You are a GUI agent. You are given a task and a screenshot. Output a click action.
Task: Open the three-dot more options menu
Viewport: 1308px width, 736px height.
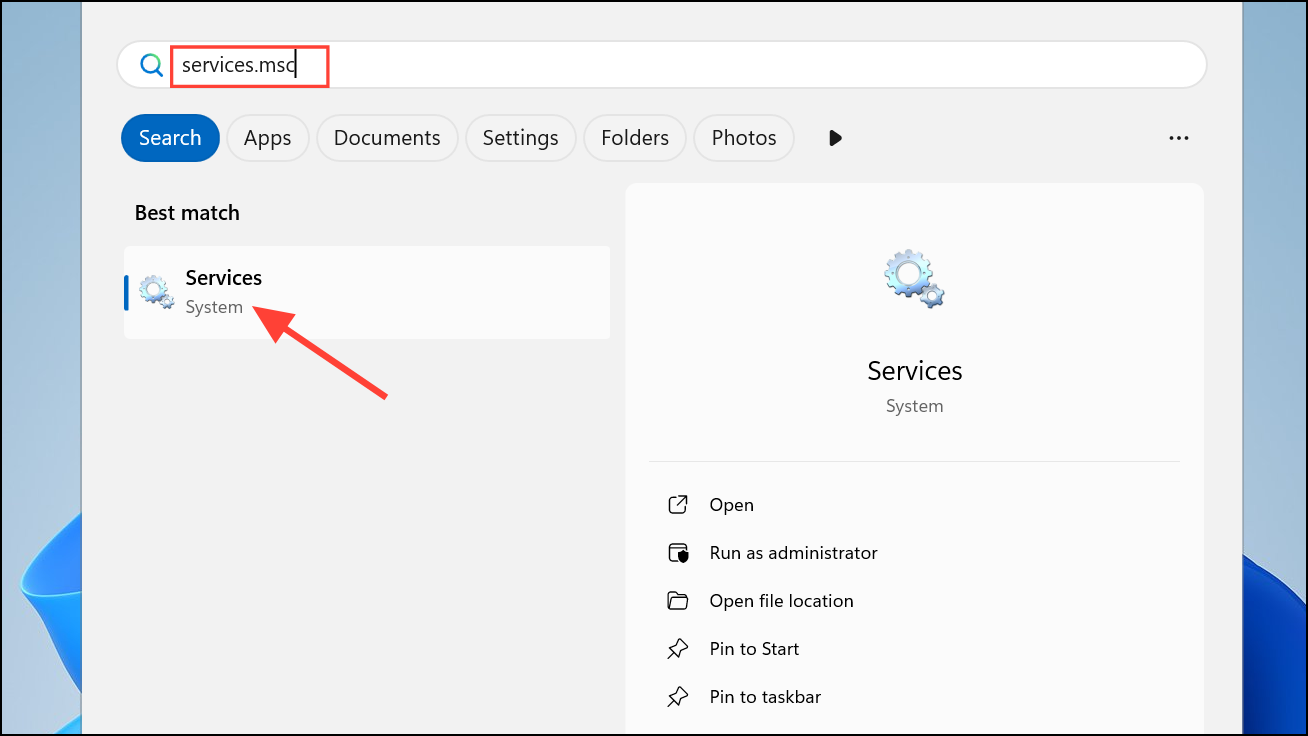(1179, 138)
